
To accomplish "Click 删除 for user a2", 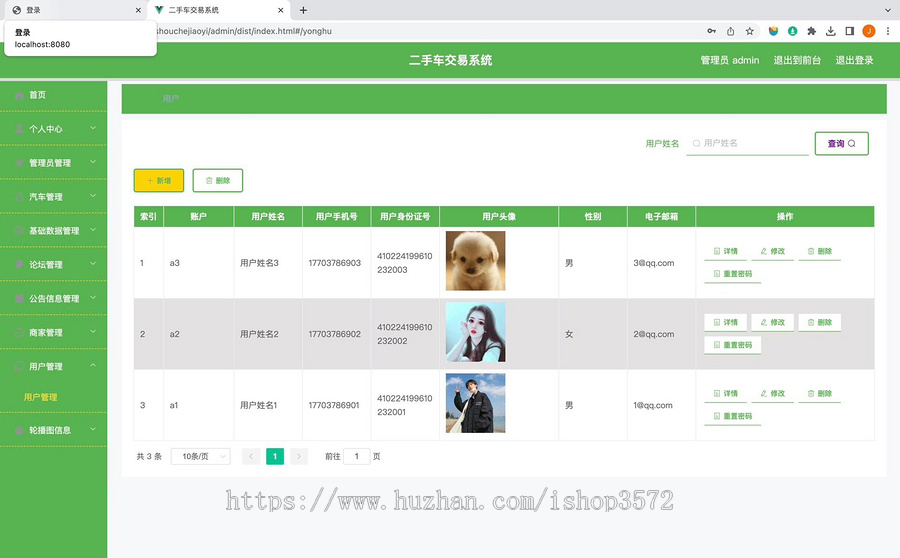I will pyautogui.click(x=820, y=322).
